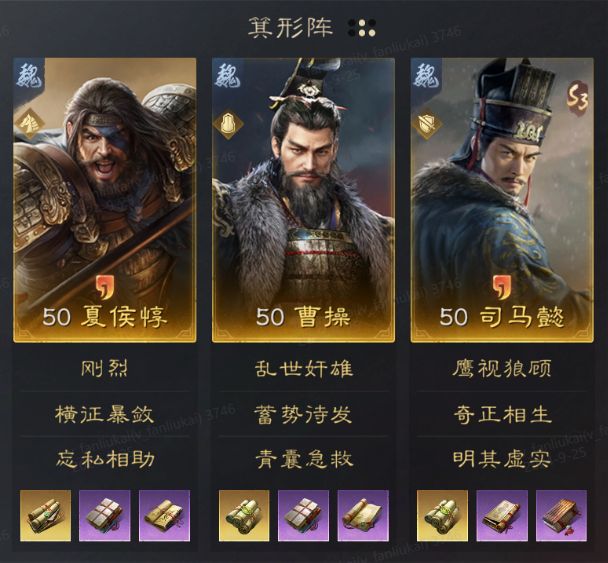The height and width of the screenshot is (563, 608).
Task: Click the red awakening mark above 夏侯惇's name
Action: click(105, 288)
